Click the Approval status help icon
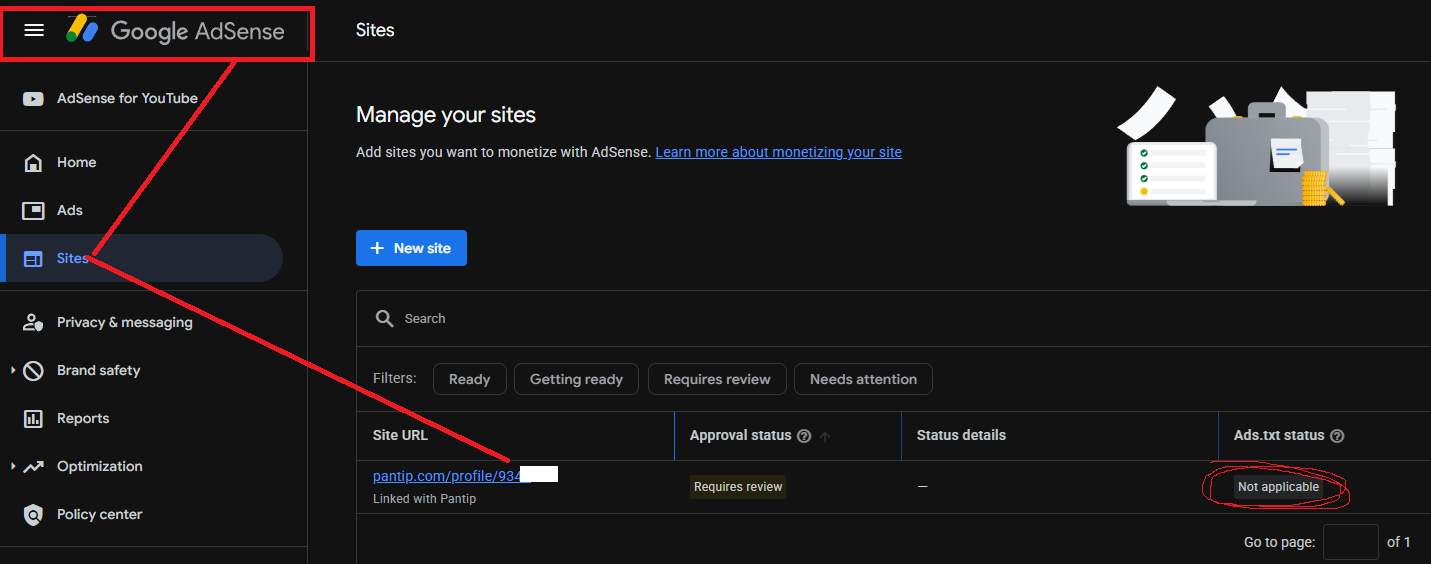This screenshot has height=564, width=1431. [x=803, y=436]
